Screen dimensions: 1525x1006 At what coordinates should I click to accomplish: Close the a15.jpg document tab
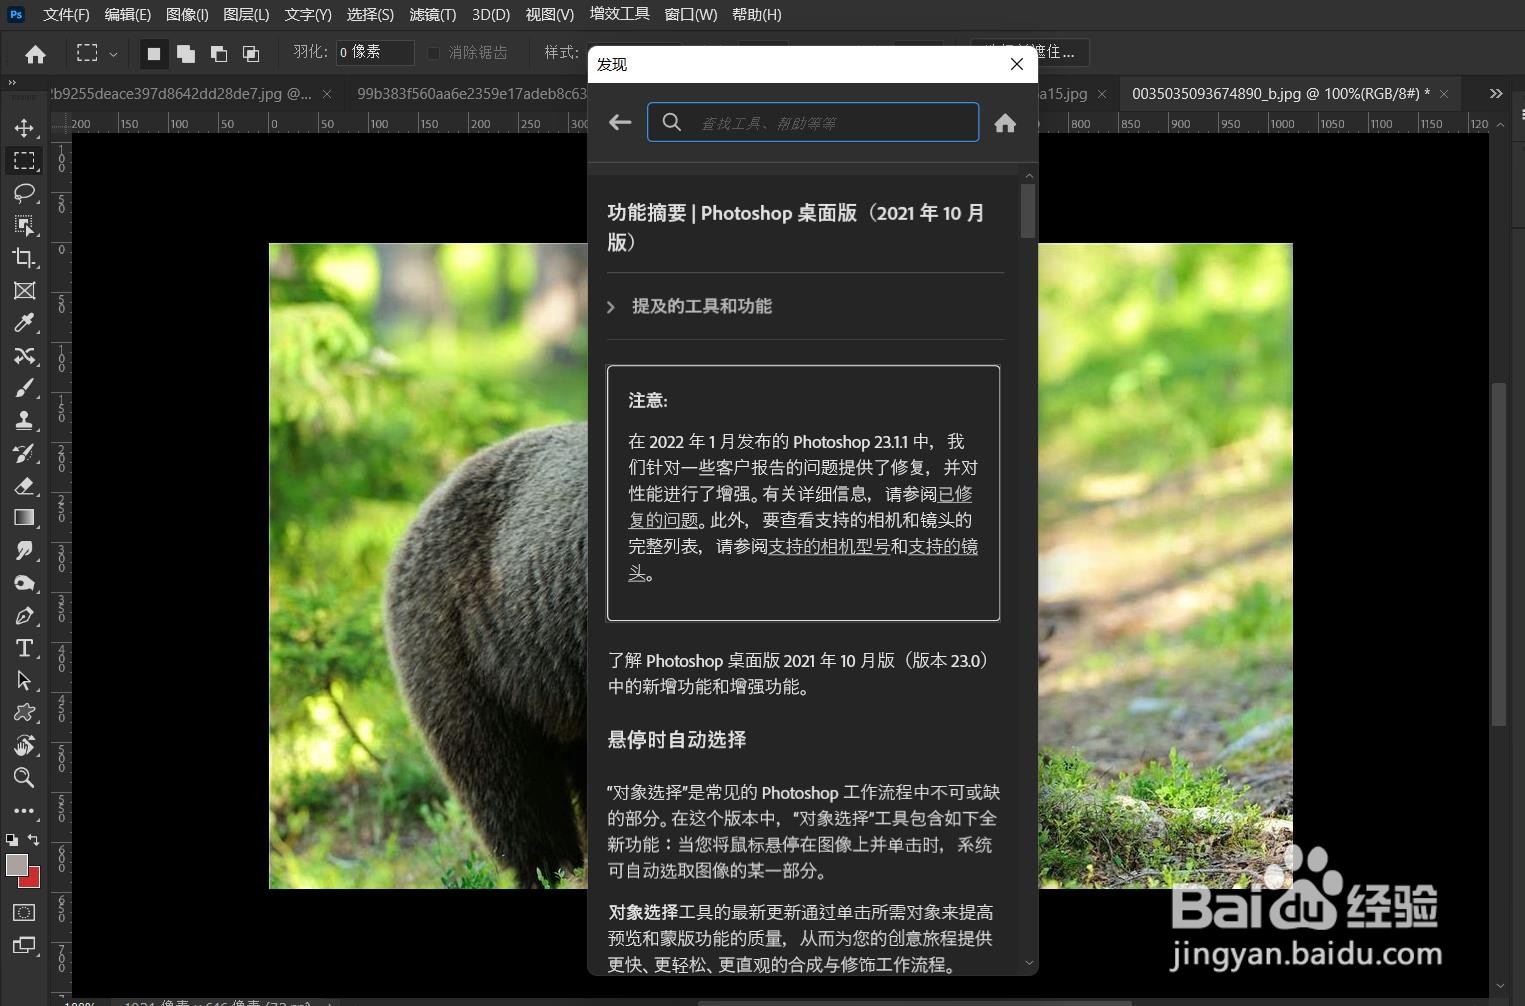click(x=1102, y=94)
